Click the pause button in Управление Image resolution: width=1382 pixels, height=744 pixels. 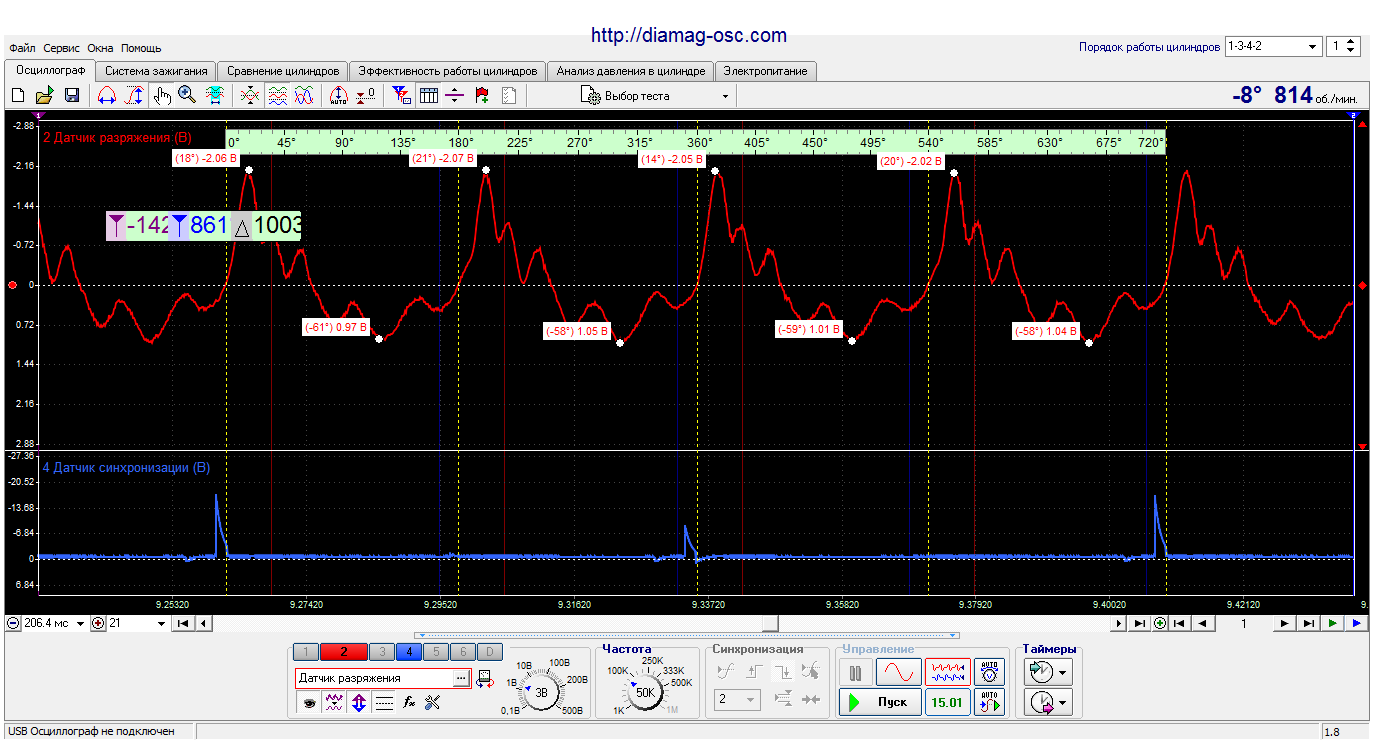[x=855, y=671]
